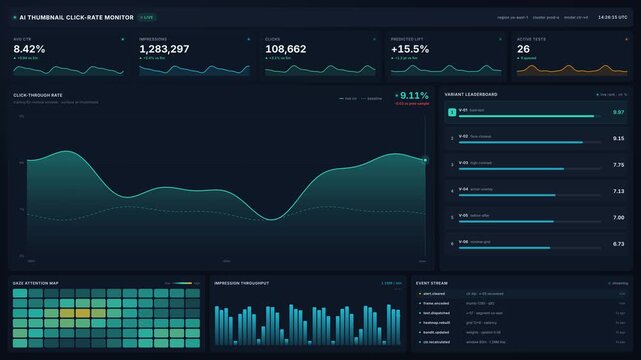
Task: Click the Click-Through Rate chart title
Action: click(x=38, y=95)
